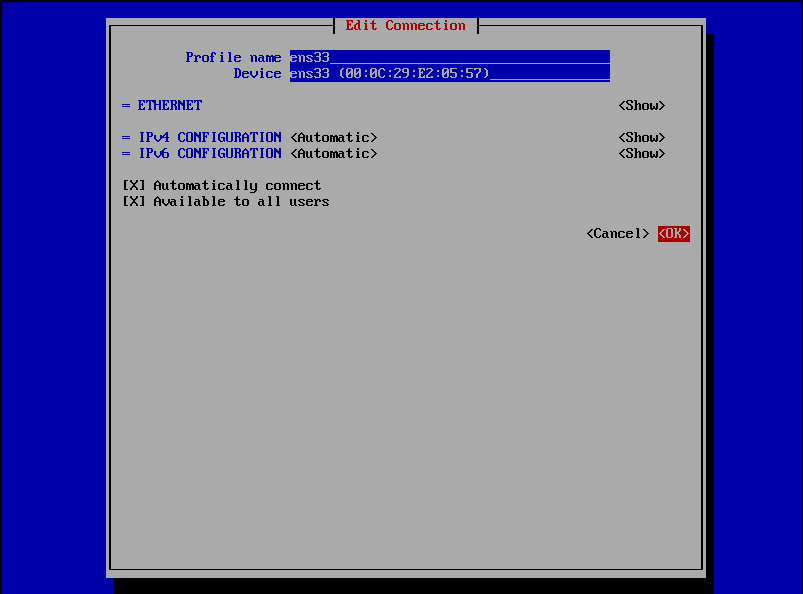The image size is (803, 594).
Task: Open IPv4 Automatic method dropdown
Action: [x=334, y=137]
